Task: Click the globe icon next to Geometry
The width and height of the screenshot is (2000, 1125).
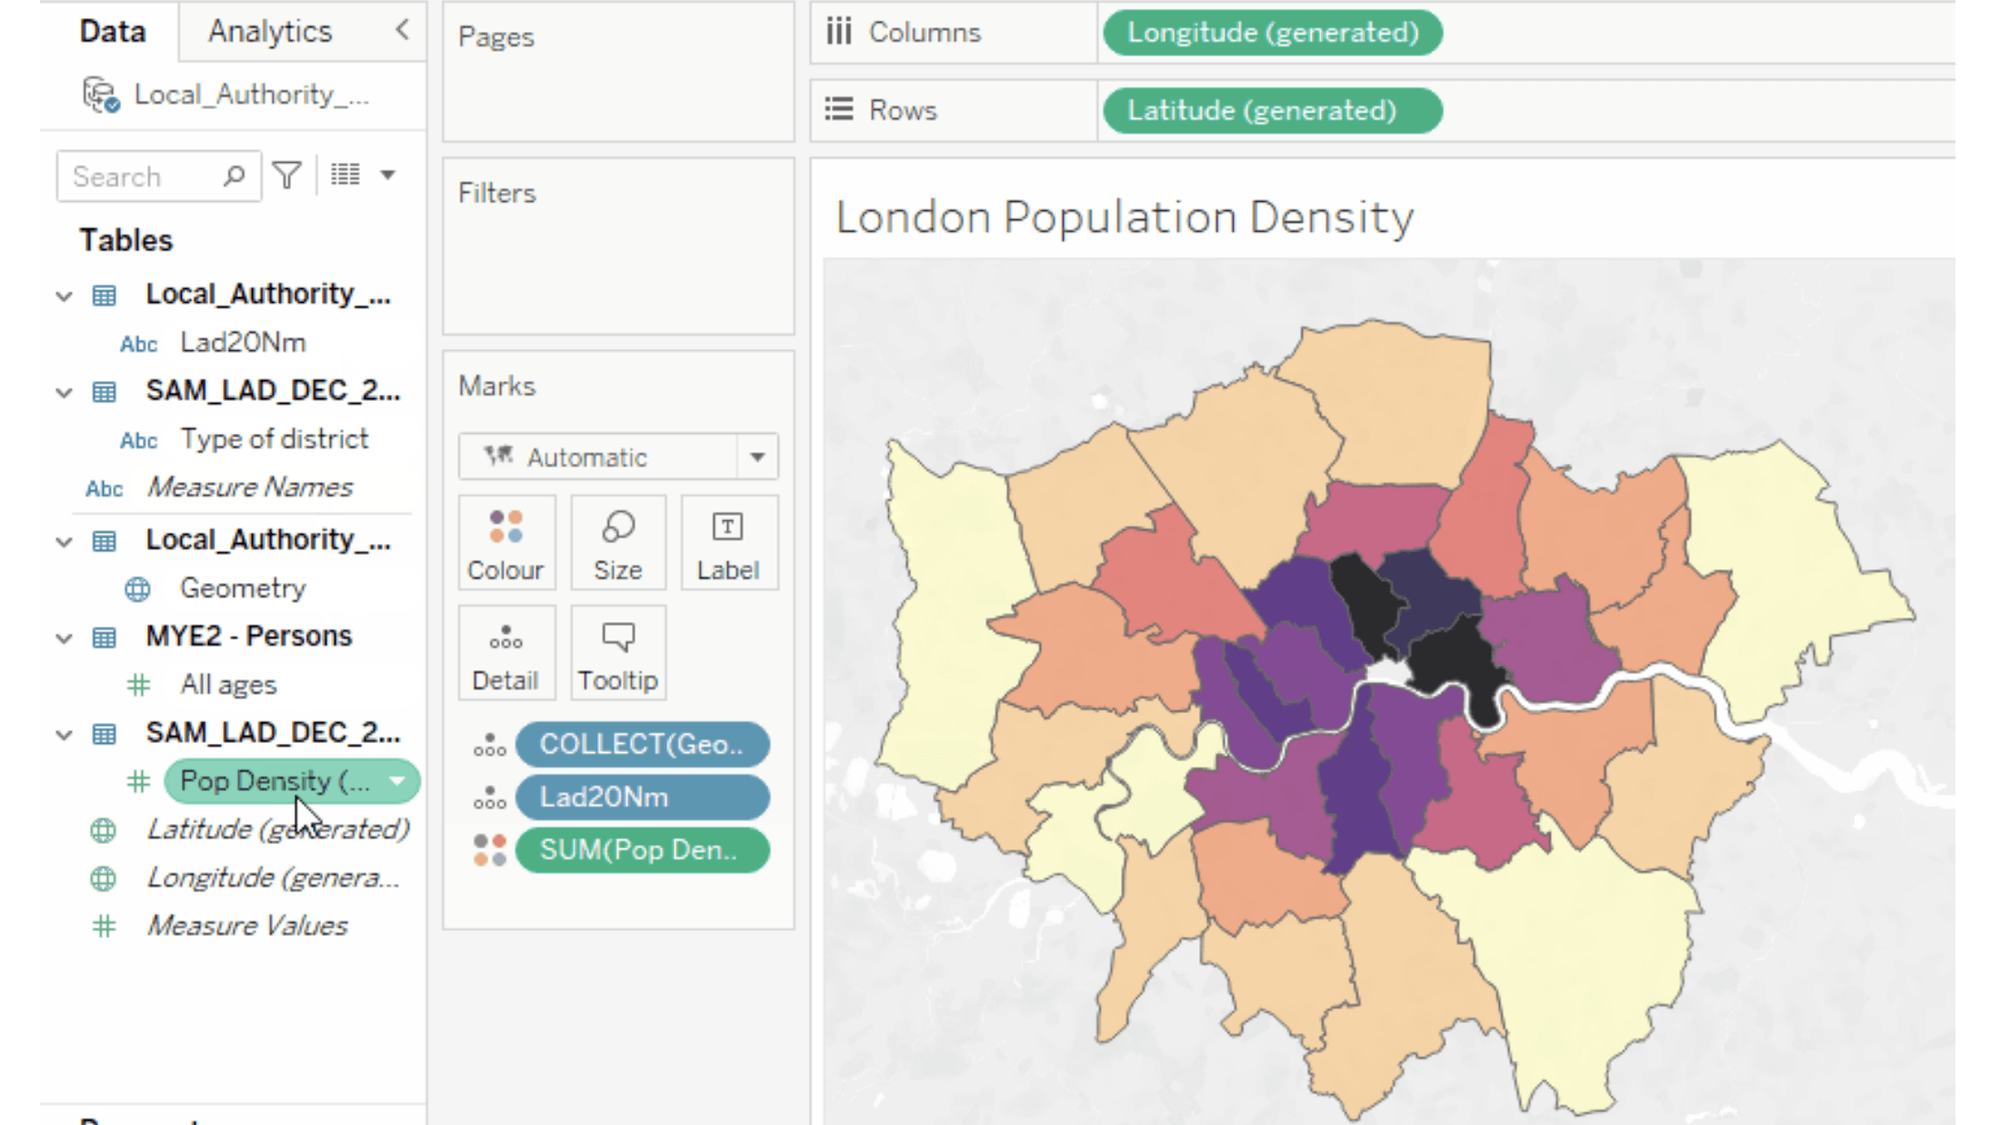Action: pos(136,589)
